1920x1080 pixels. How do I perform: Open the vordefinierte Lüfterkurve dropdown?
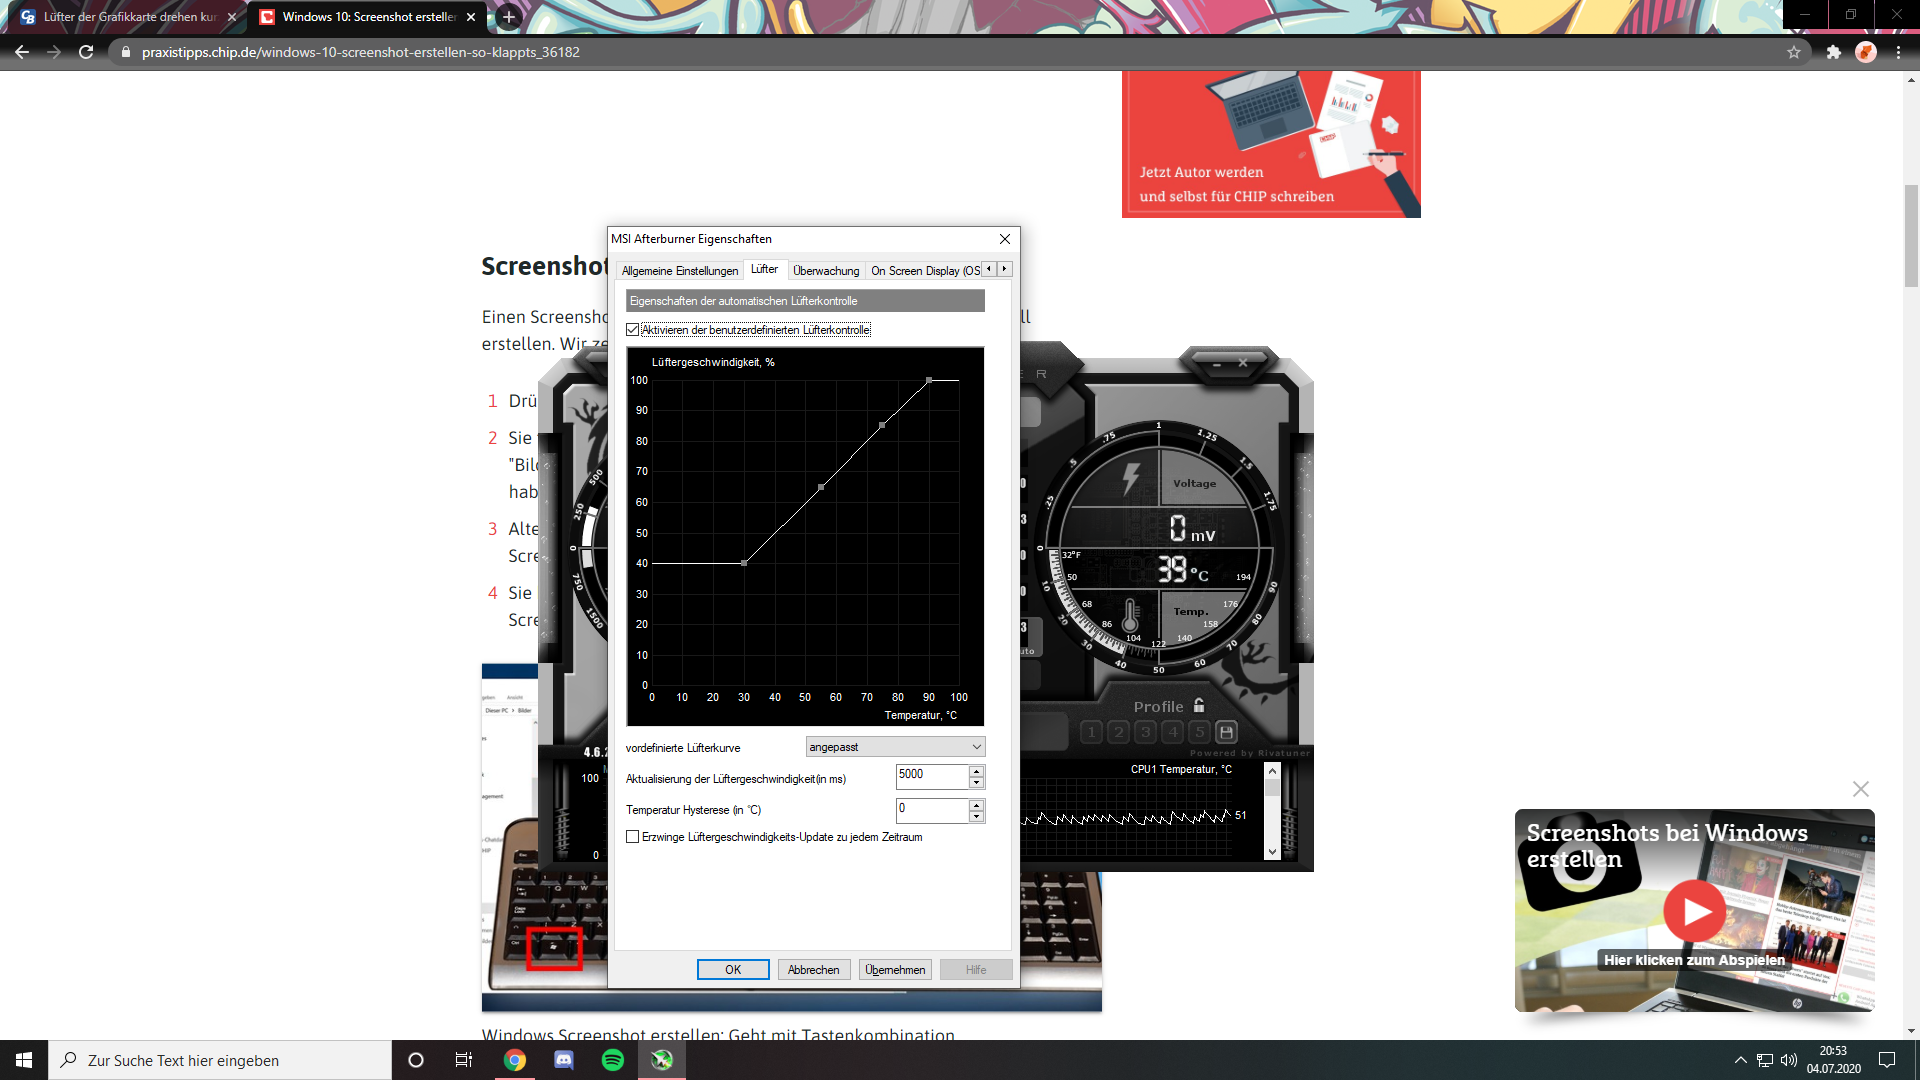[895, 747]
